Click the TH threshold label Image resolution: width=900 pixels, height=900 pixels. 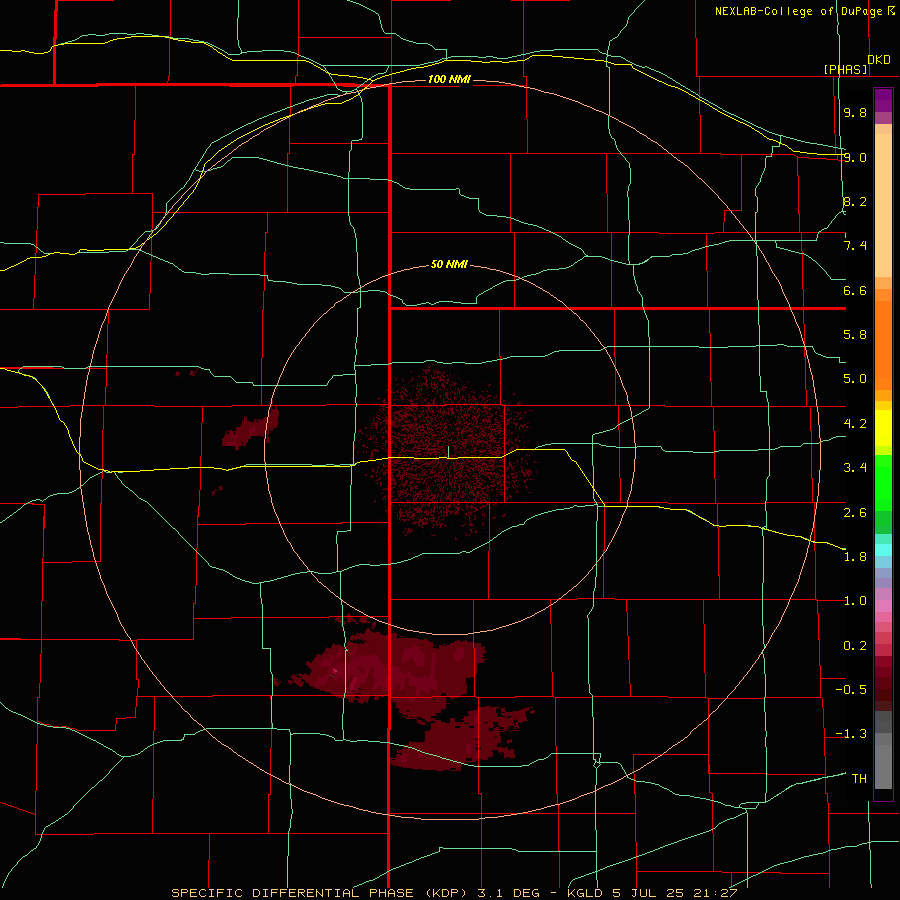[x=859, y=779]
